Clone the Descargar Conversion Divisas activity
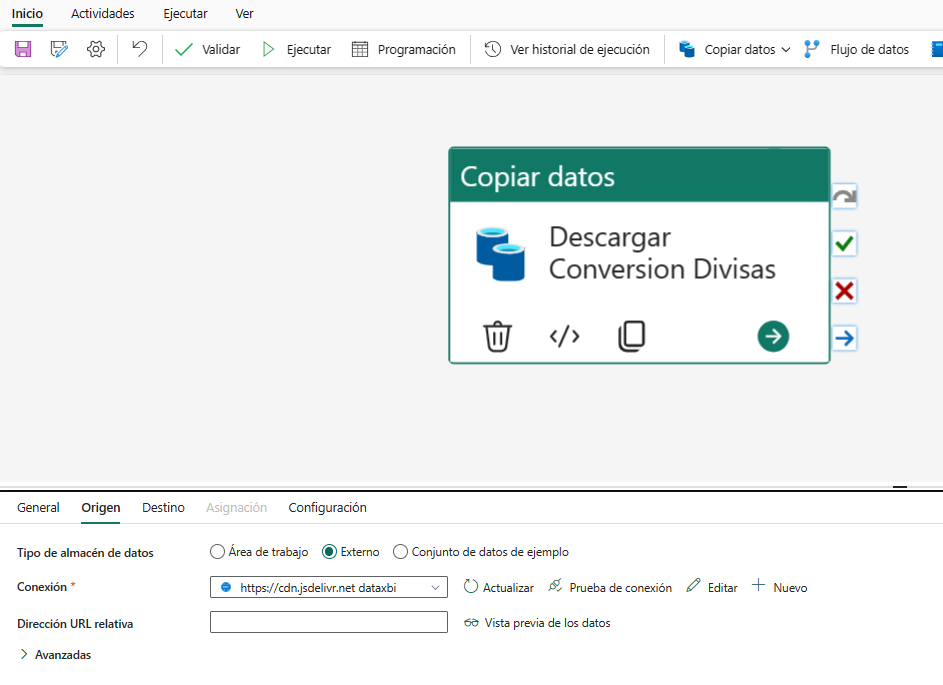This screenshot has height=685, width=943. 631,337
